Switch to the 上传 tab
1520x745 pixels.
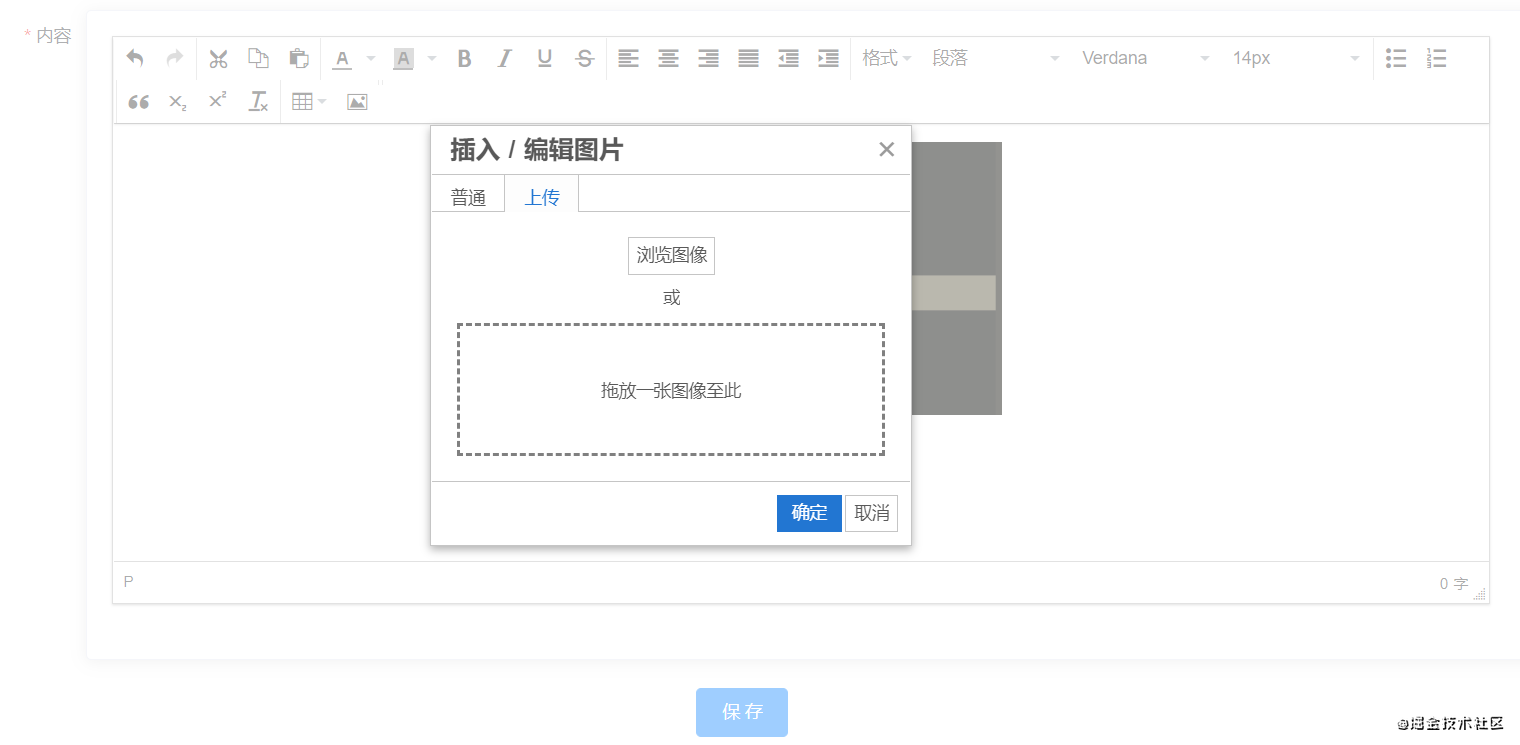pos(542,197)
